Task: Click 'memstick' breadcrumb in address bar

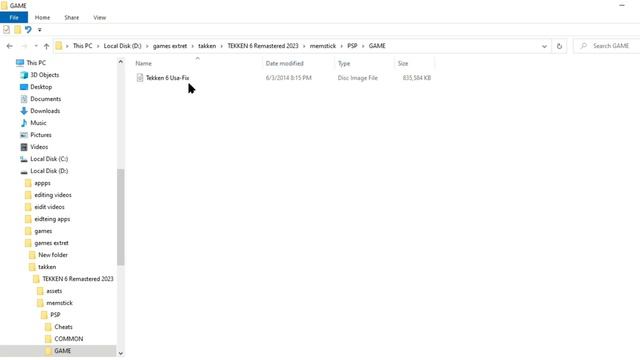Action: tap(322, 46)
